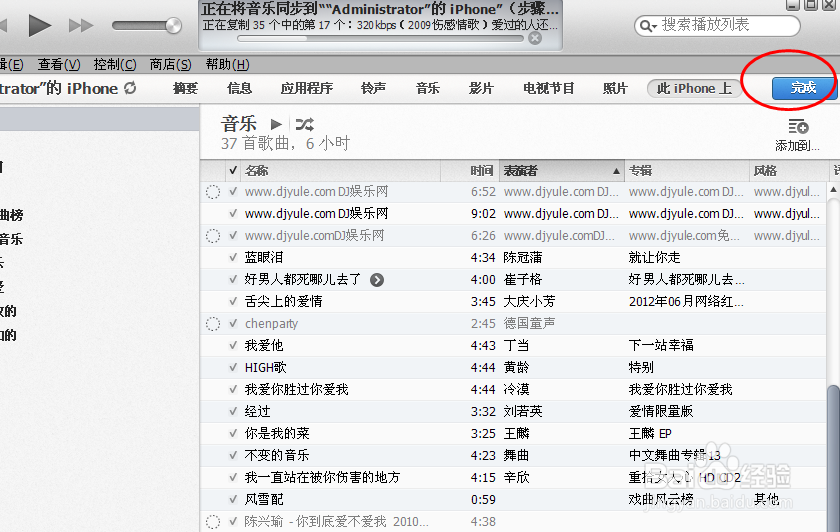Switch to the 信息 tab
840x532 pixels.
pos(239,88)
